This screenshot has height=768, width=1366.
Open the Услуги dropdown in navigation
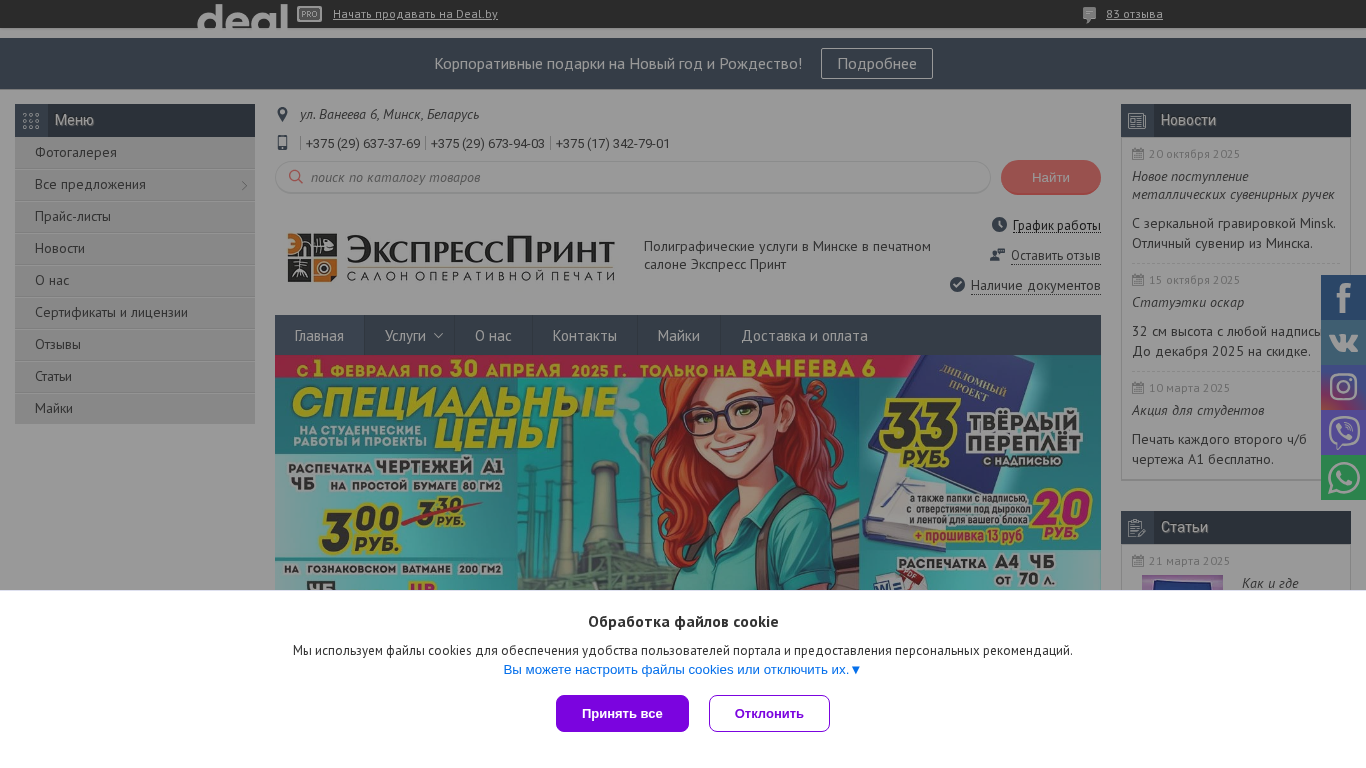[x=409, y=336]
